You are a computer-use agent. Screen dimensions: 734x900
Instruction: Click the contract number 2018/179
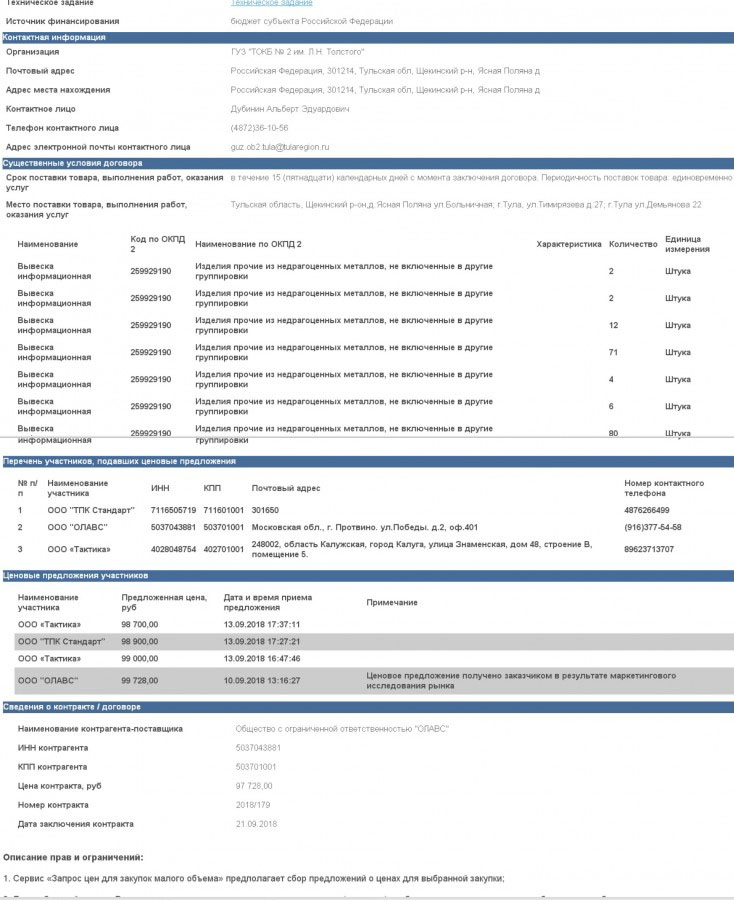pyautogui.click(x=255, y=804)
